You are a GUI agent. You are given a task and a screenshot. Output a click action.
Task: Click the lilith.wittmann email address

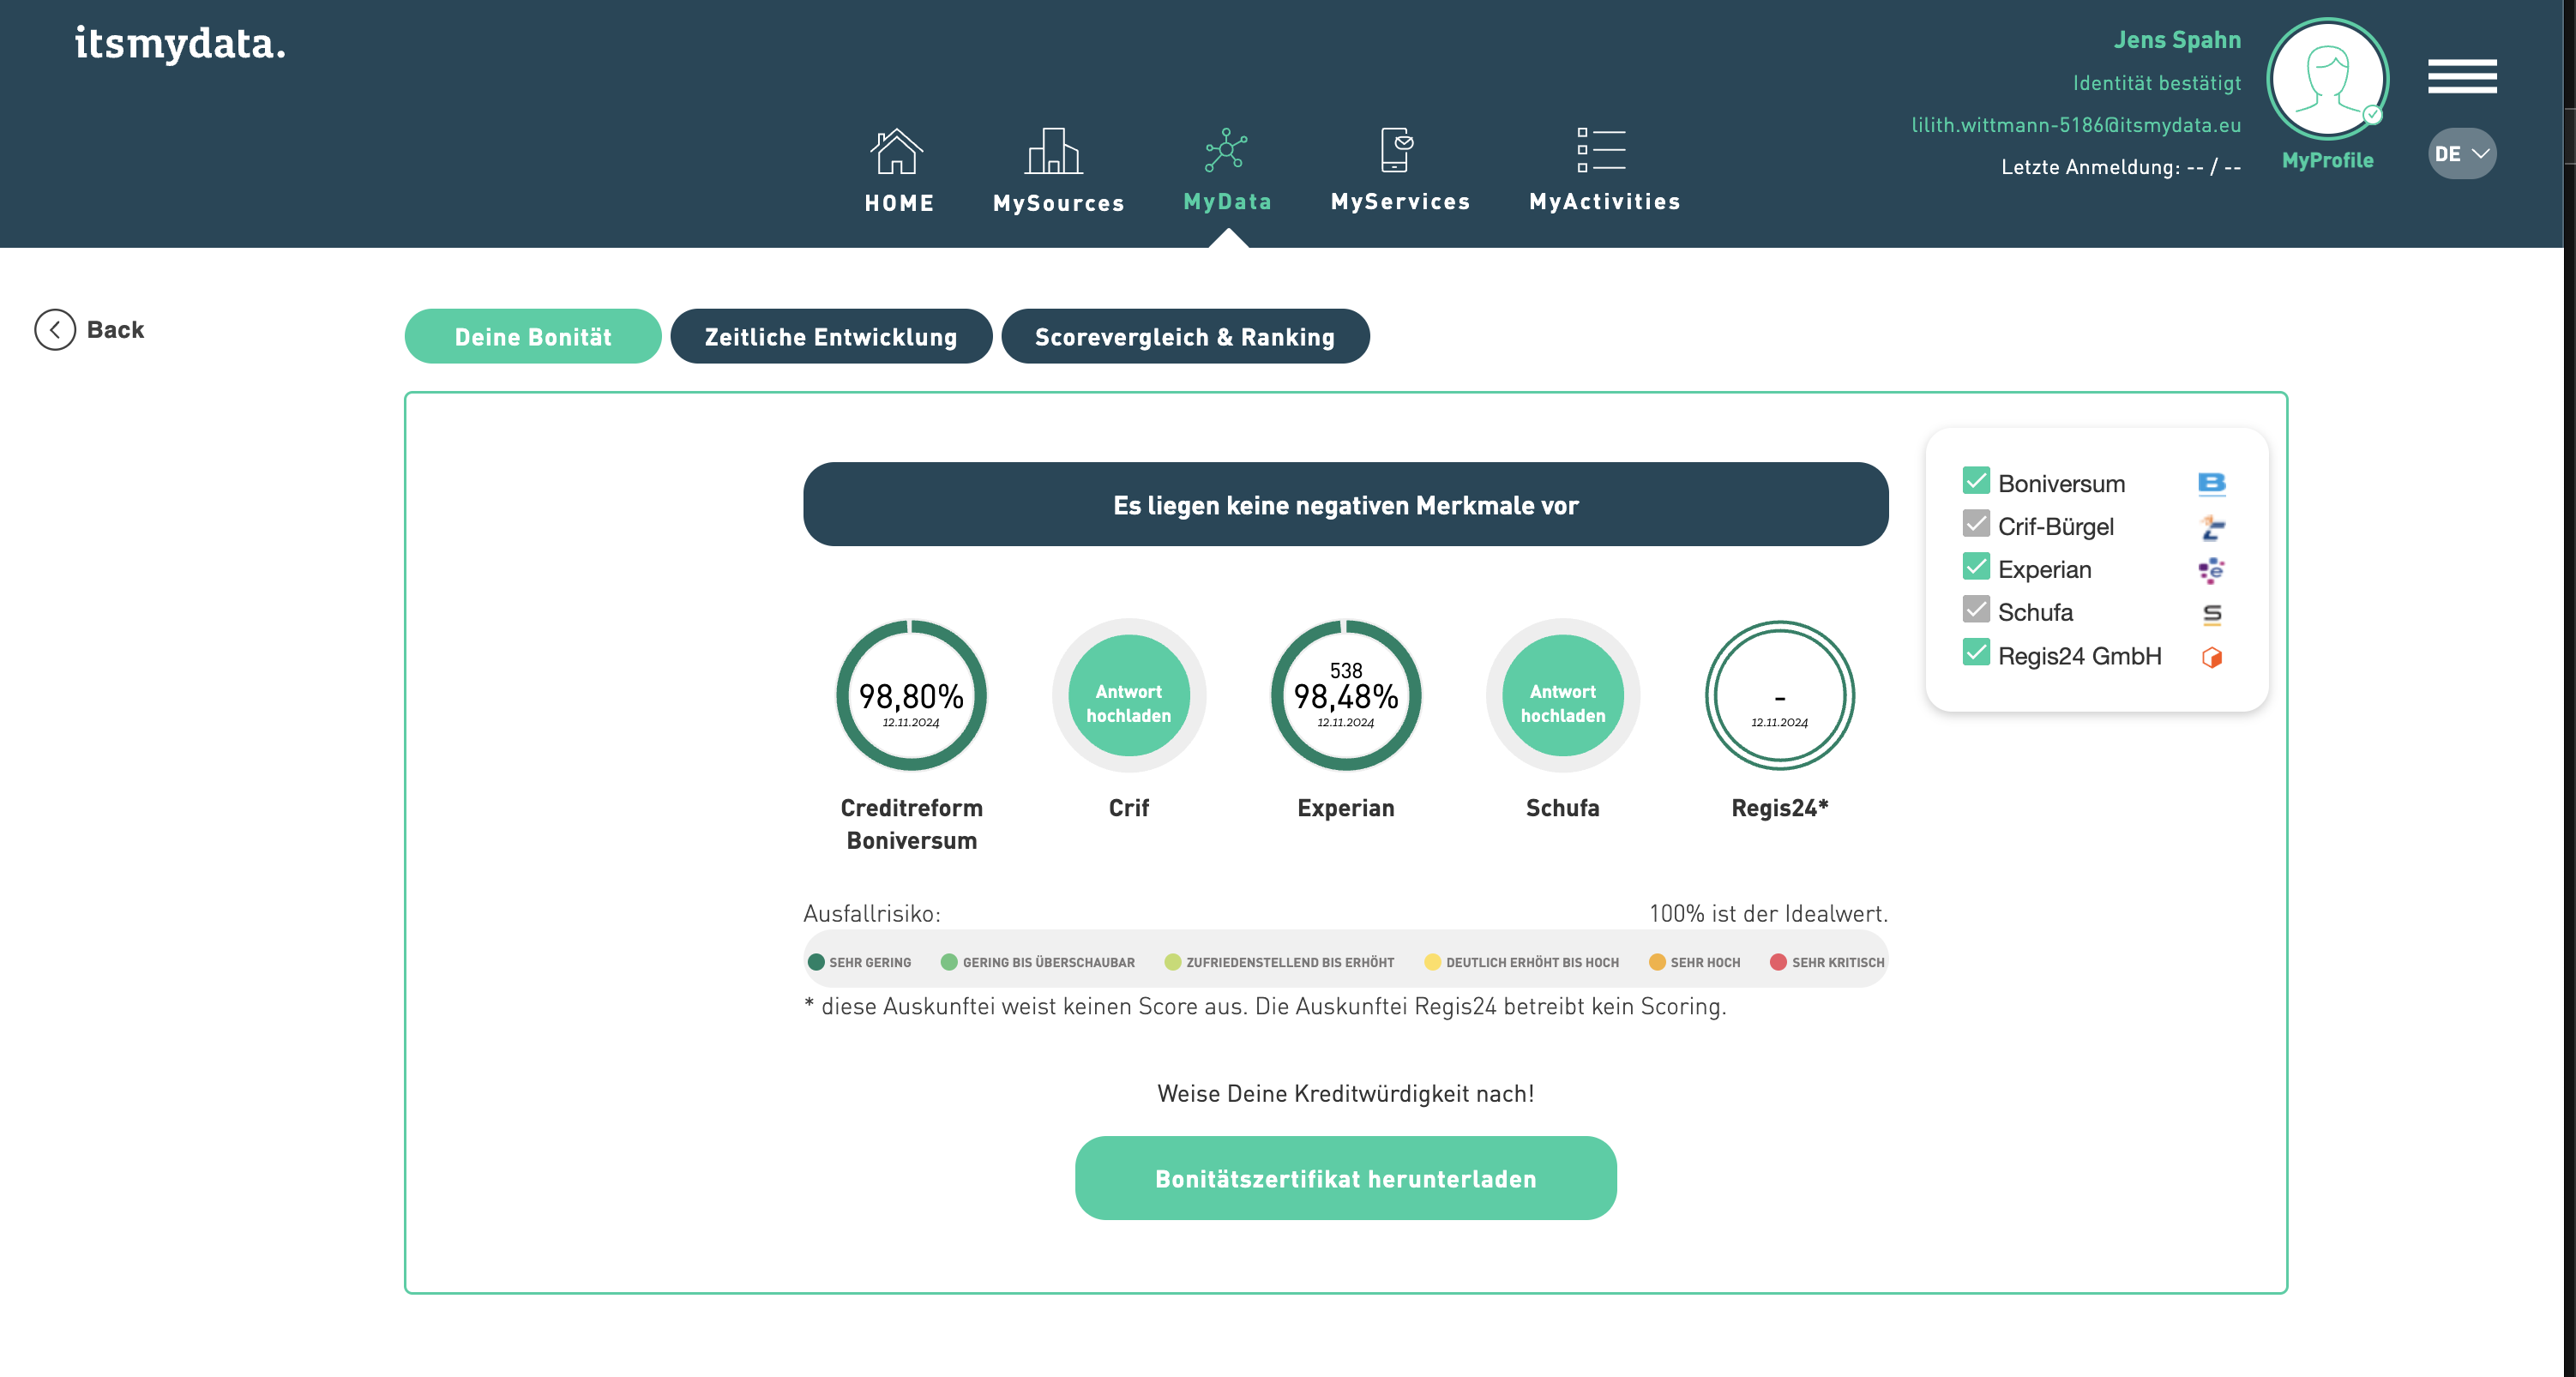tap(2076, 125)
